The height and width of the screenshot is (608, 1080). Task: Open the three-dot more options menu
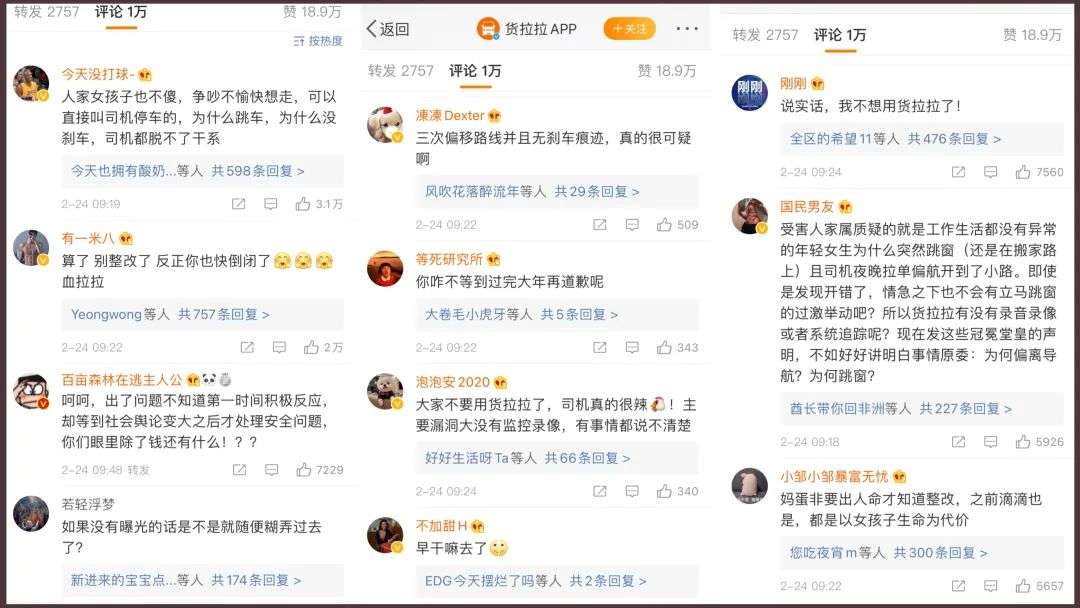click(x=687, y=29)
